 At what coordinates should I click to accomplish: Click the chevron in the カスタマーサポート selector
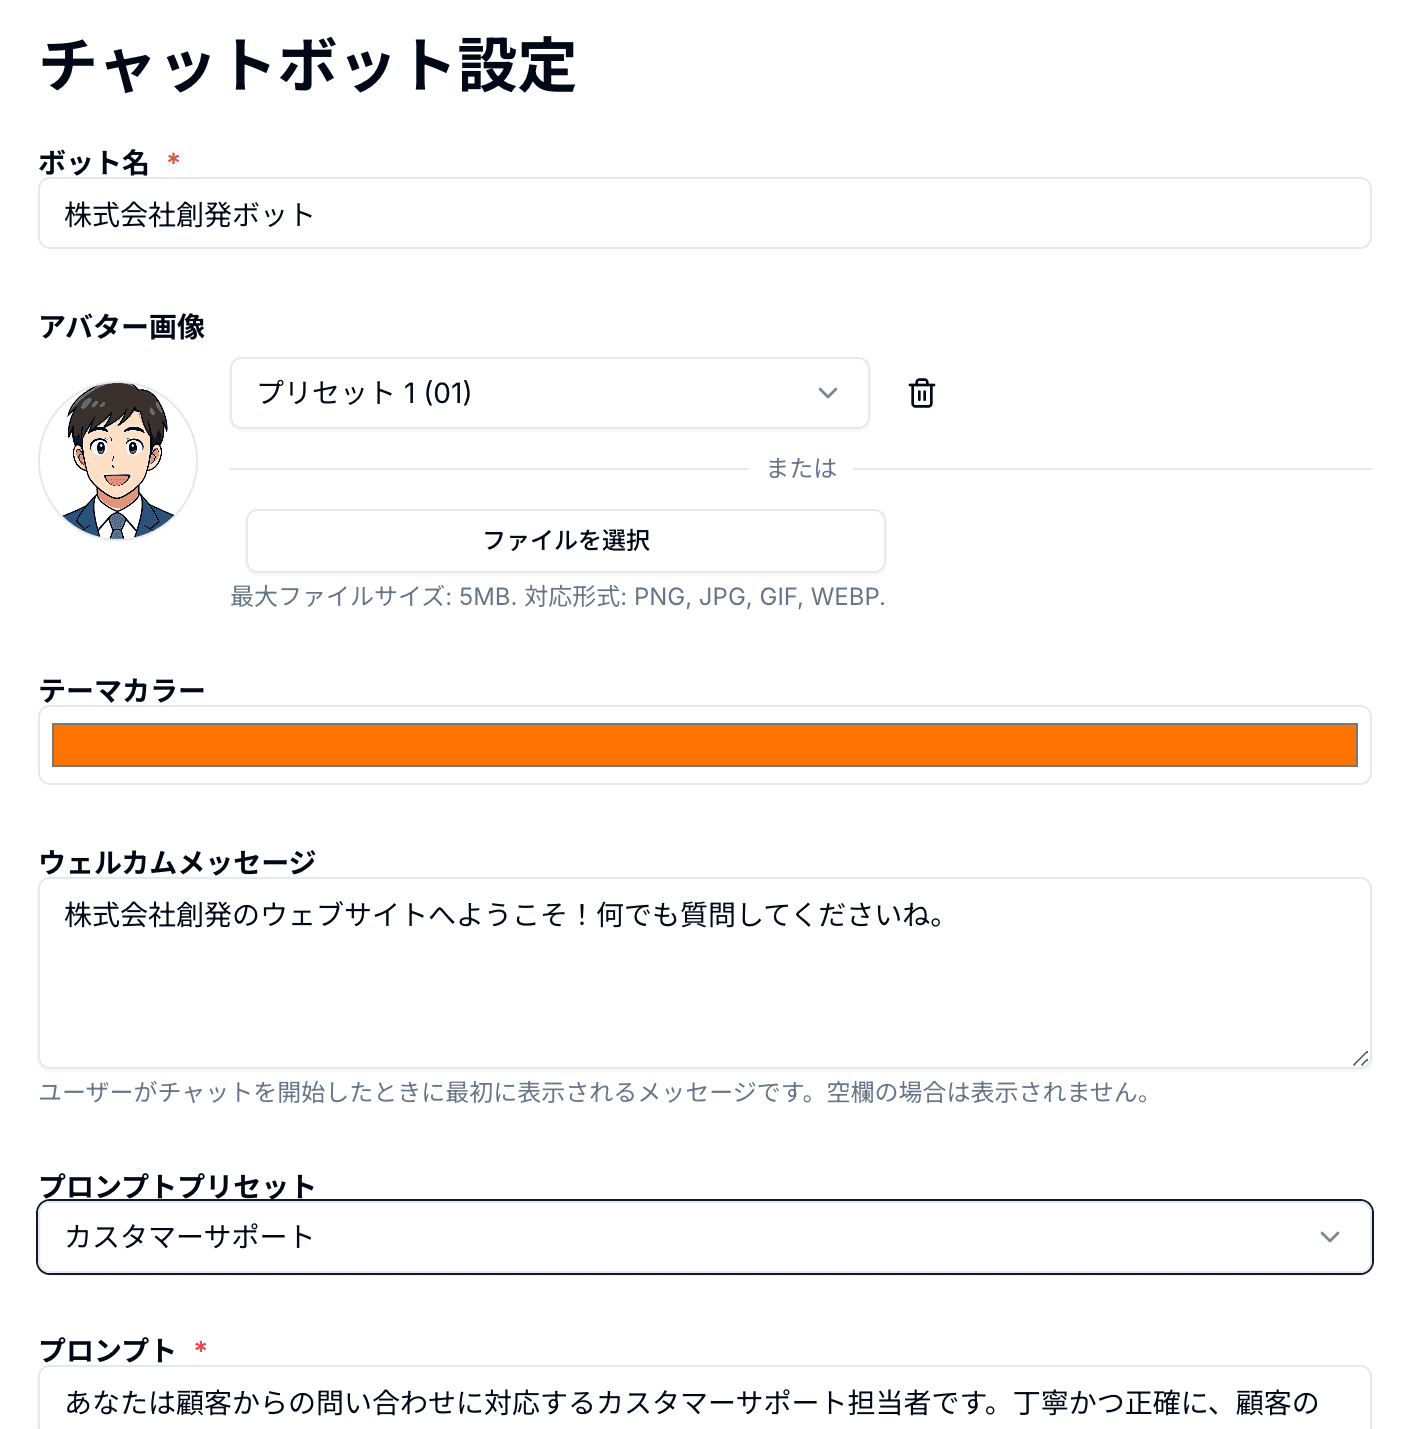pos(1329,1237)
